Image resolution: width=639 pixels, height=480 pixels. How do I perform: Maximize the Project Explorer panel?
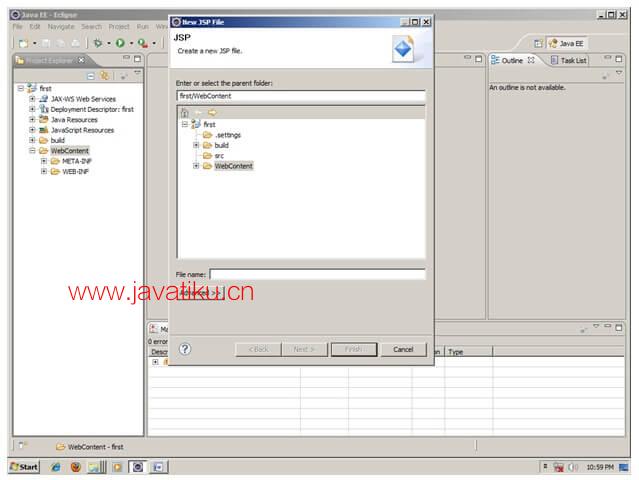[137, 59]
